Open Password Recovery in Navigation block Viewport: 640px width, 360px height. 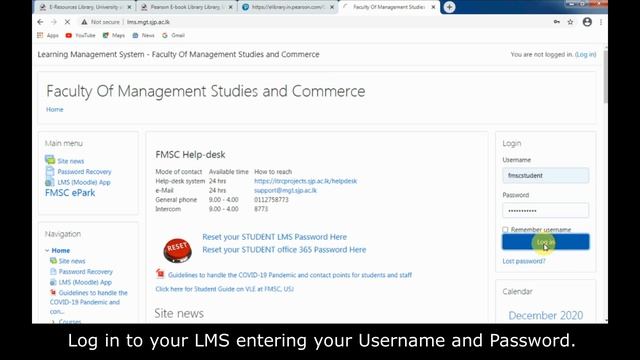tap(85, 271)
